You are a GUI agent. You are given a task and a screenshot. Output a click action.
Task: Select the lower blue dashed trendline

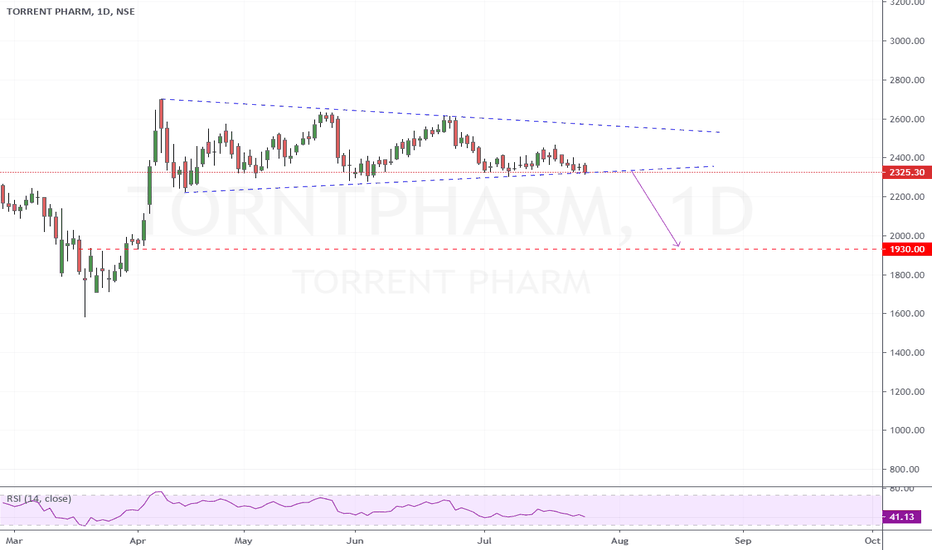click(x=449, y=179)
